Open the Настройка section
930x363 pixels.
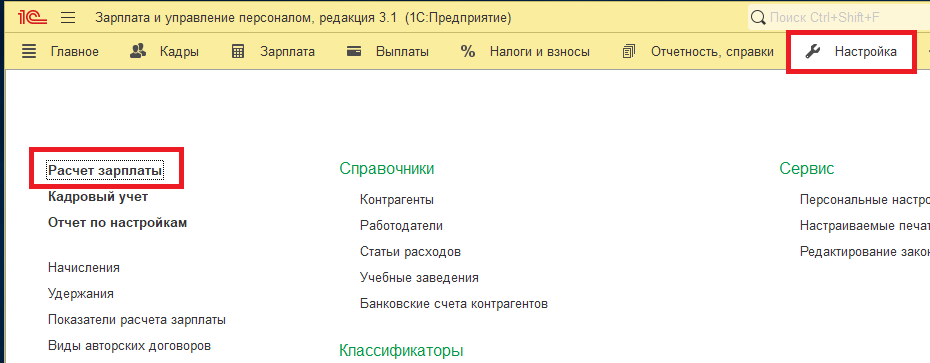tap(865, 52)
